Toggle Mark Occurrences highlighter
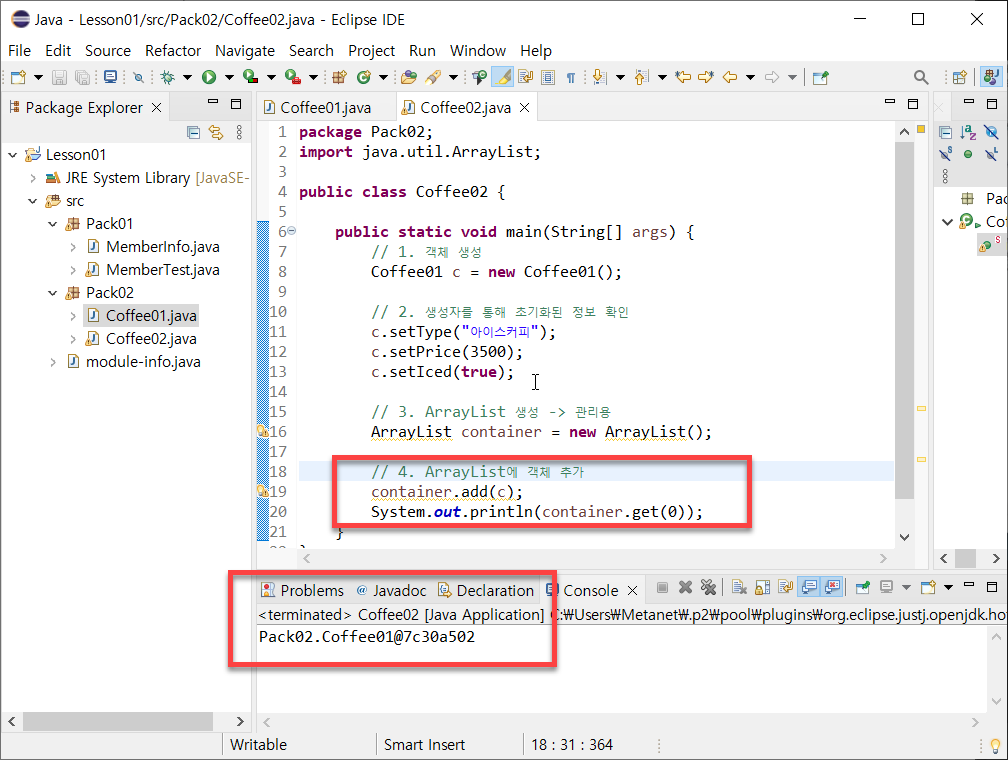Viewport: 1008px width, 760px height. (x=503, y=77)
